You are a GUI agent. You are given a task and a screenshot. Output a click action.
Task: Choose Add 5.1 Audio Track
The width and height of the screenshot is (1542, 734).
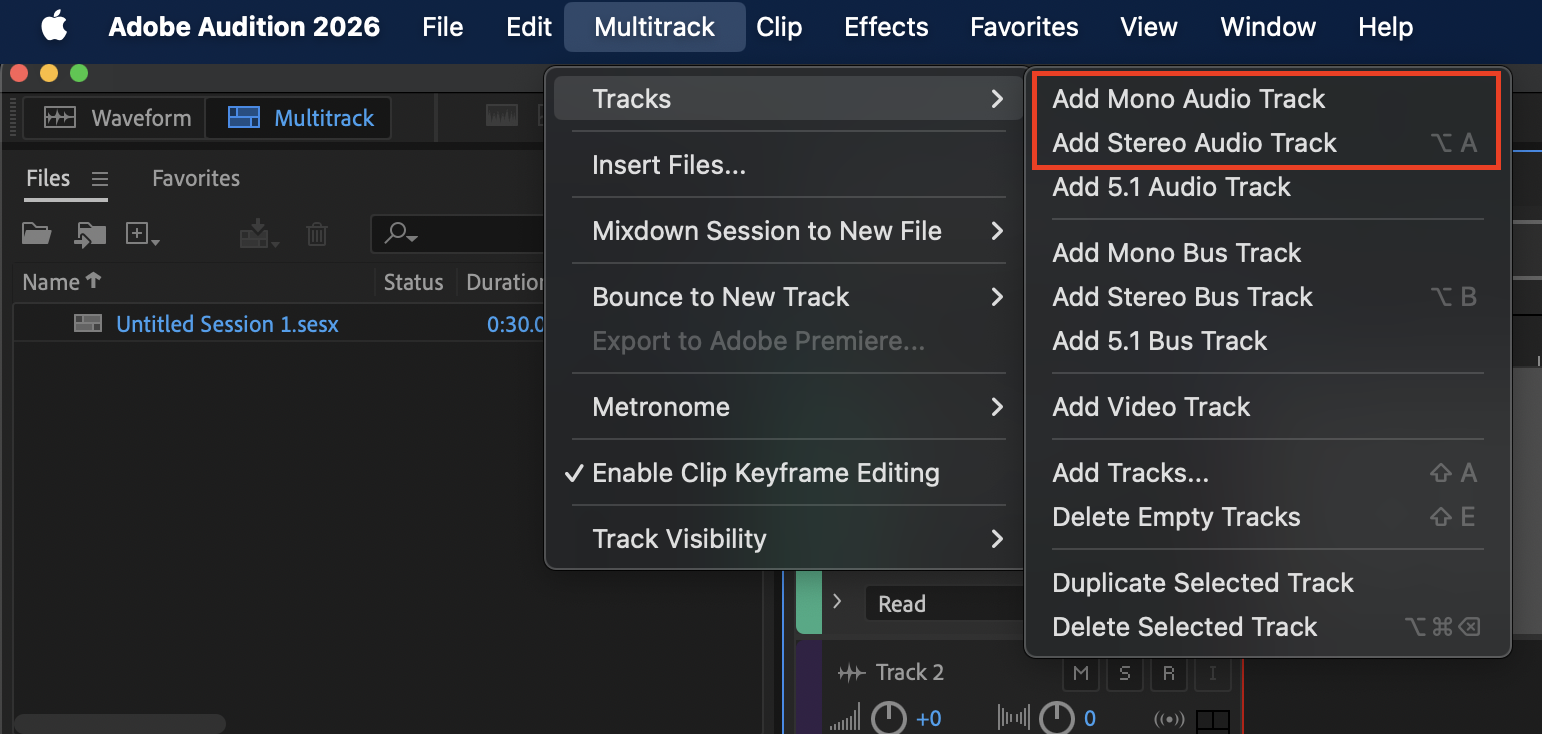(x=1268, y=187)
